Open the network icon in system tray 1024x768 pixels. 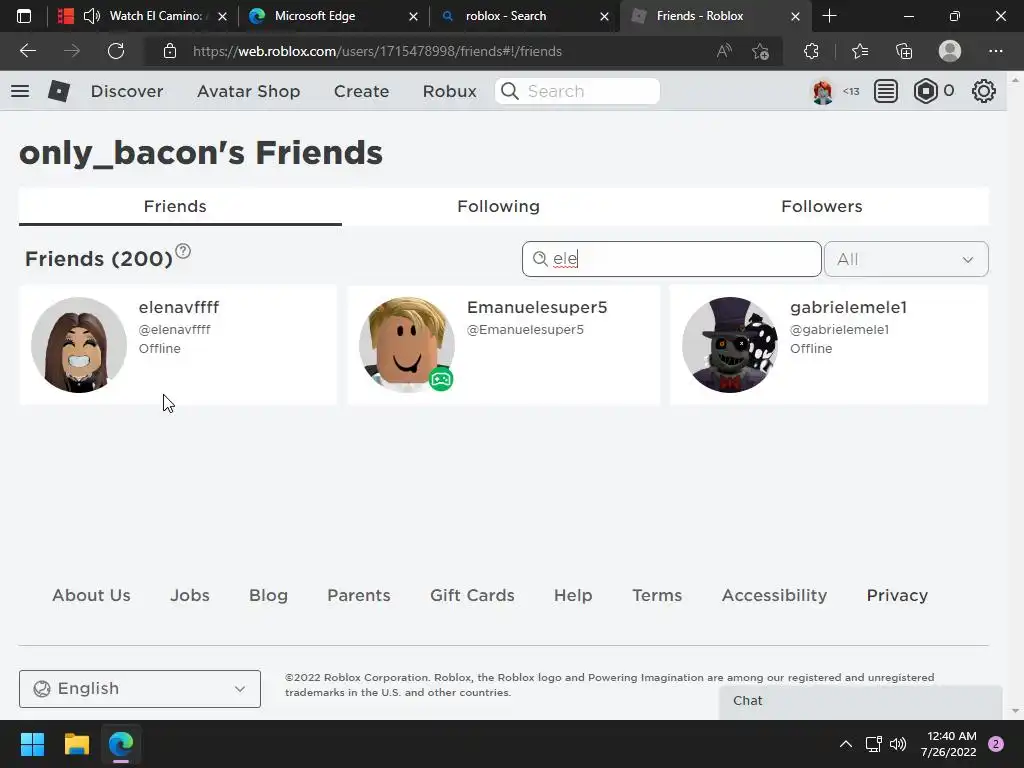(x=873, y=744)
